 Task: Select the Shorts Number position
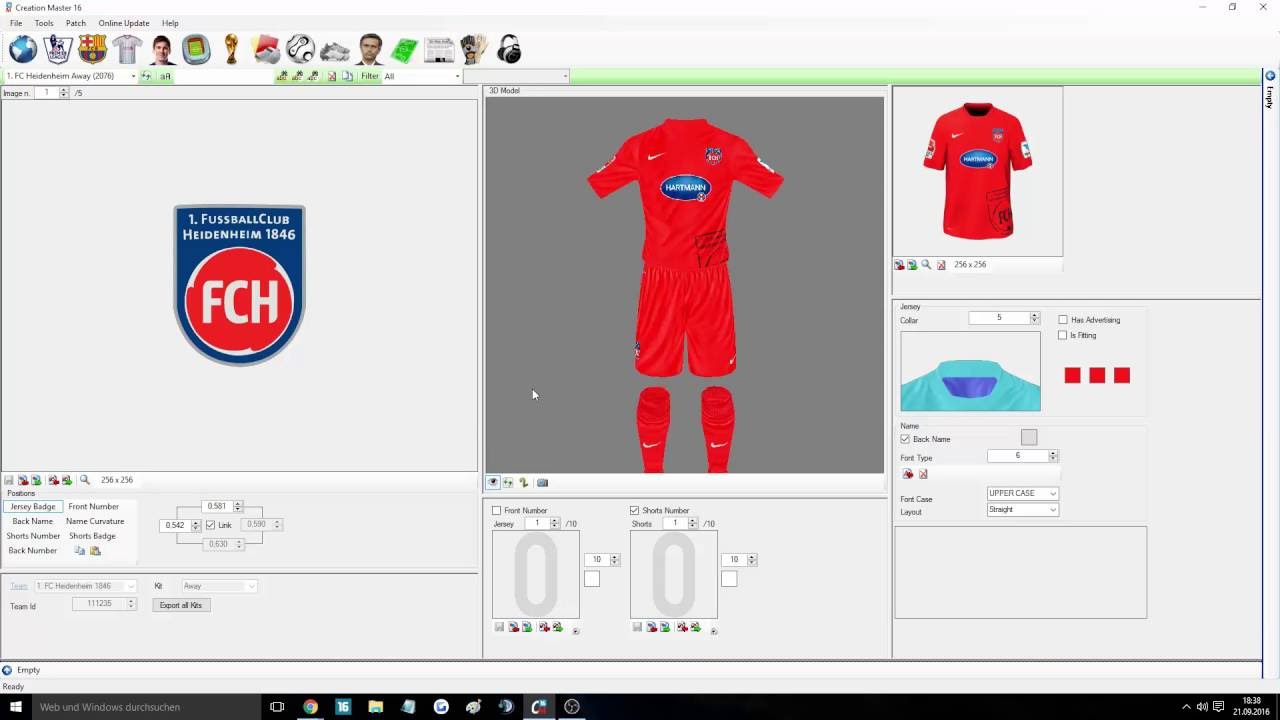[33, 536]
